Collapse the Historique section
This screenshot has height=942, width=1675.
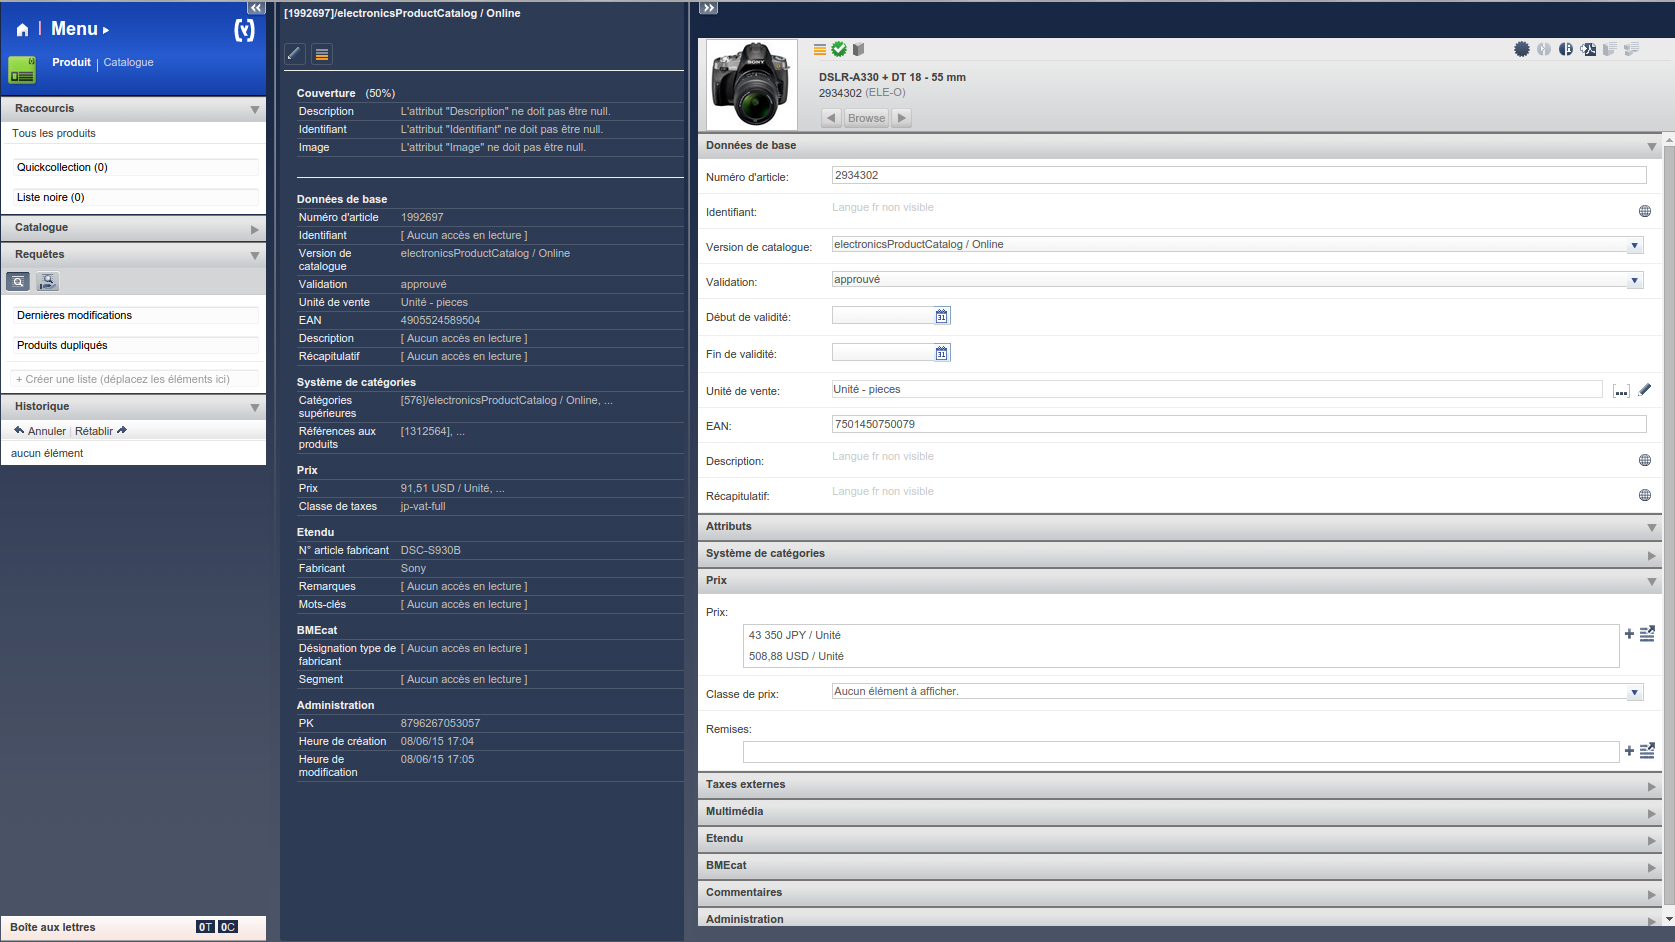254,408
